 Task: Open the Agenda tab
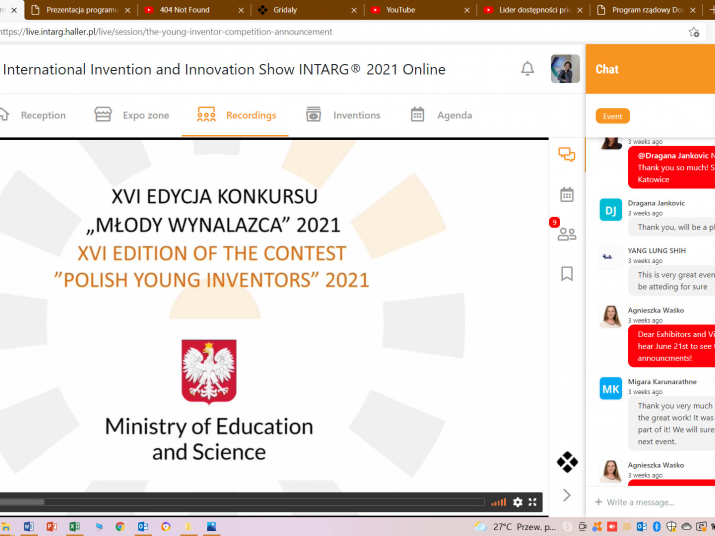[441, 115]
